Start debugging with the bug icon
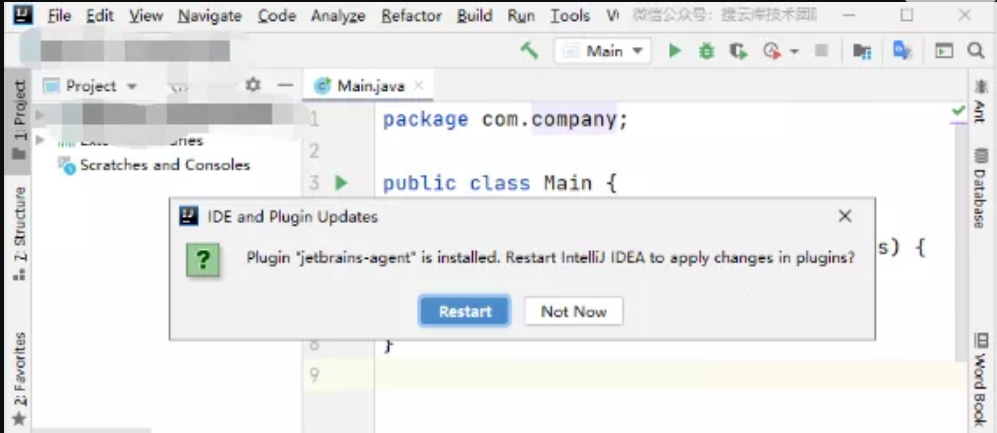The height and width of the screenshot is (433, 997). (x=706, y=51)
